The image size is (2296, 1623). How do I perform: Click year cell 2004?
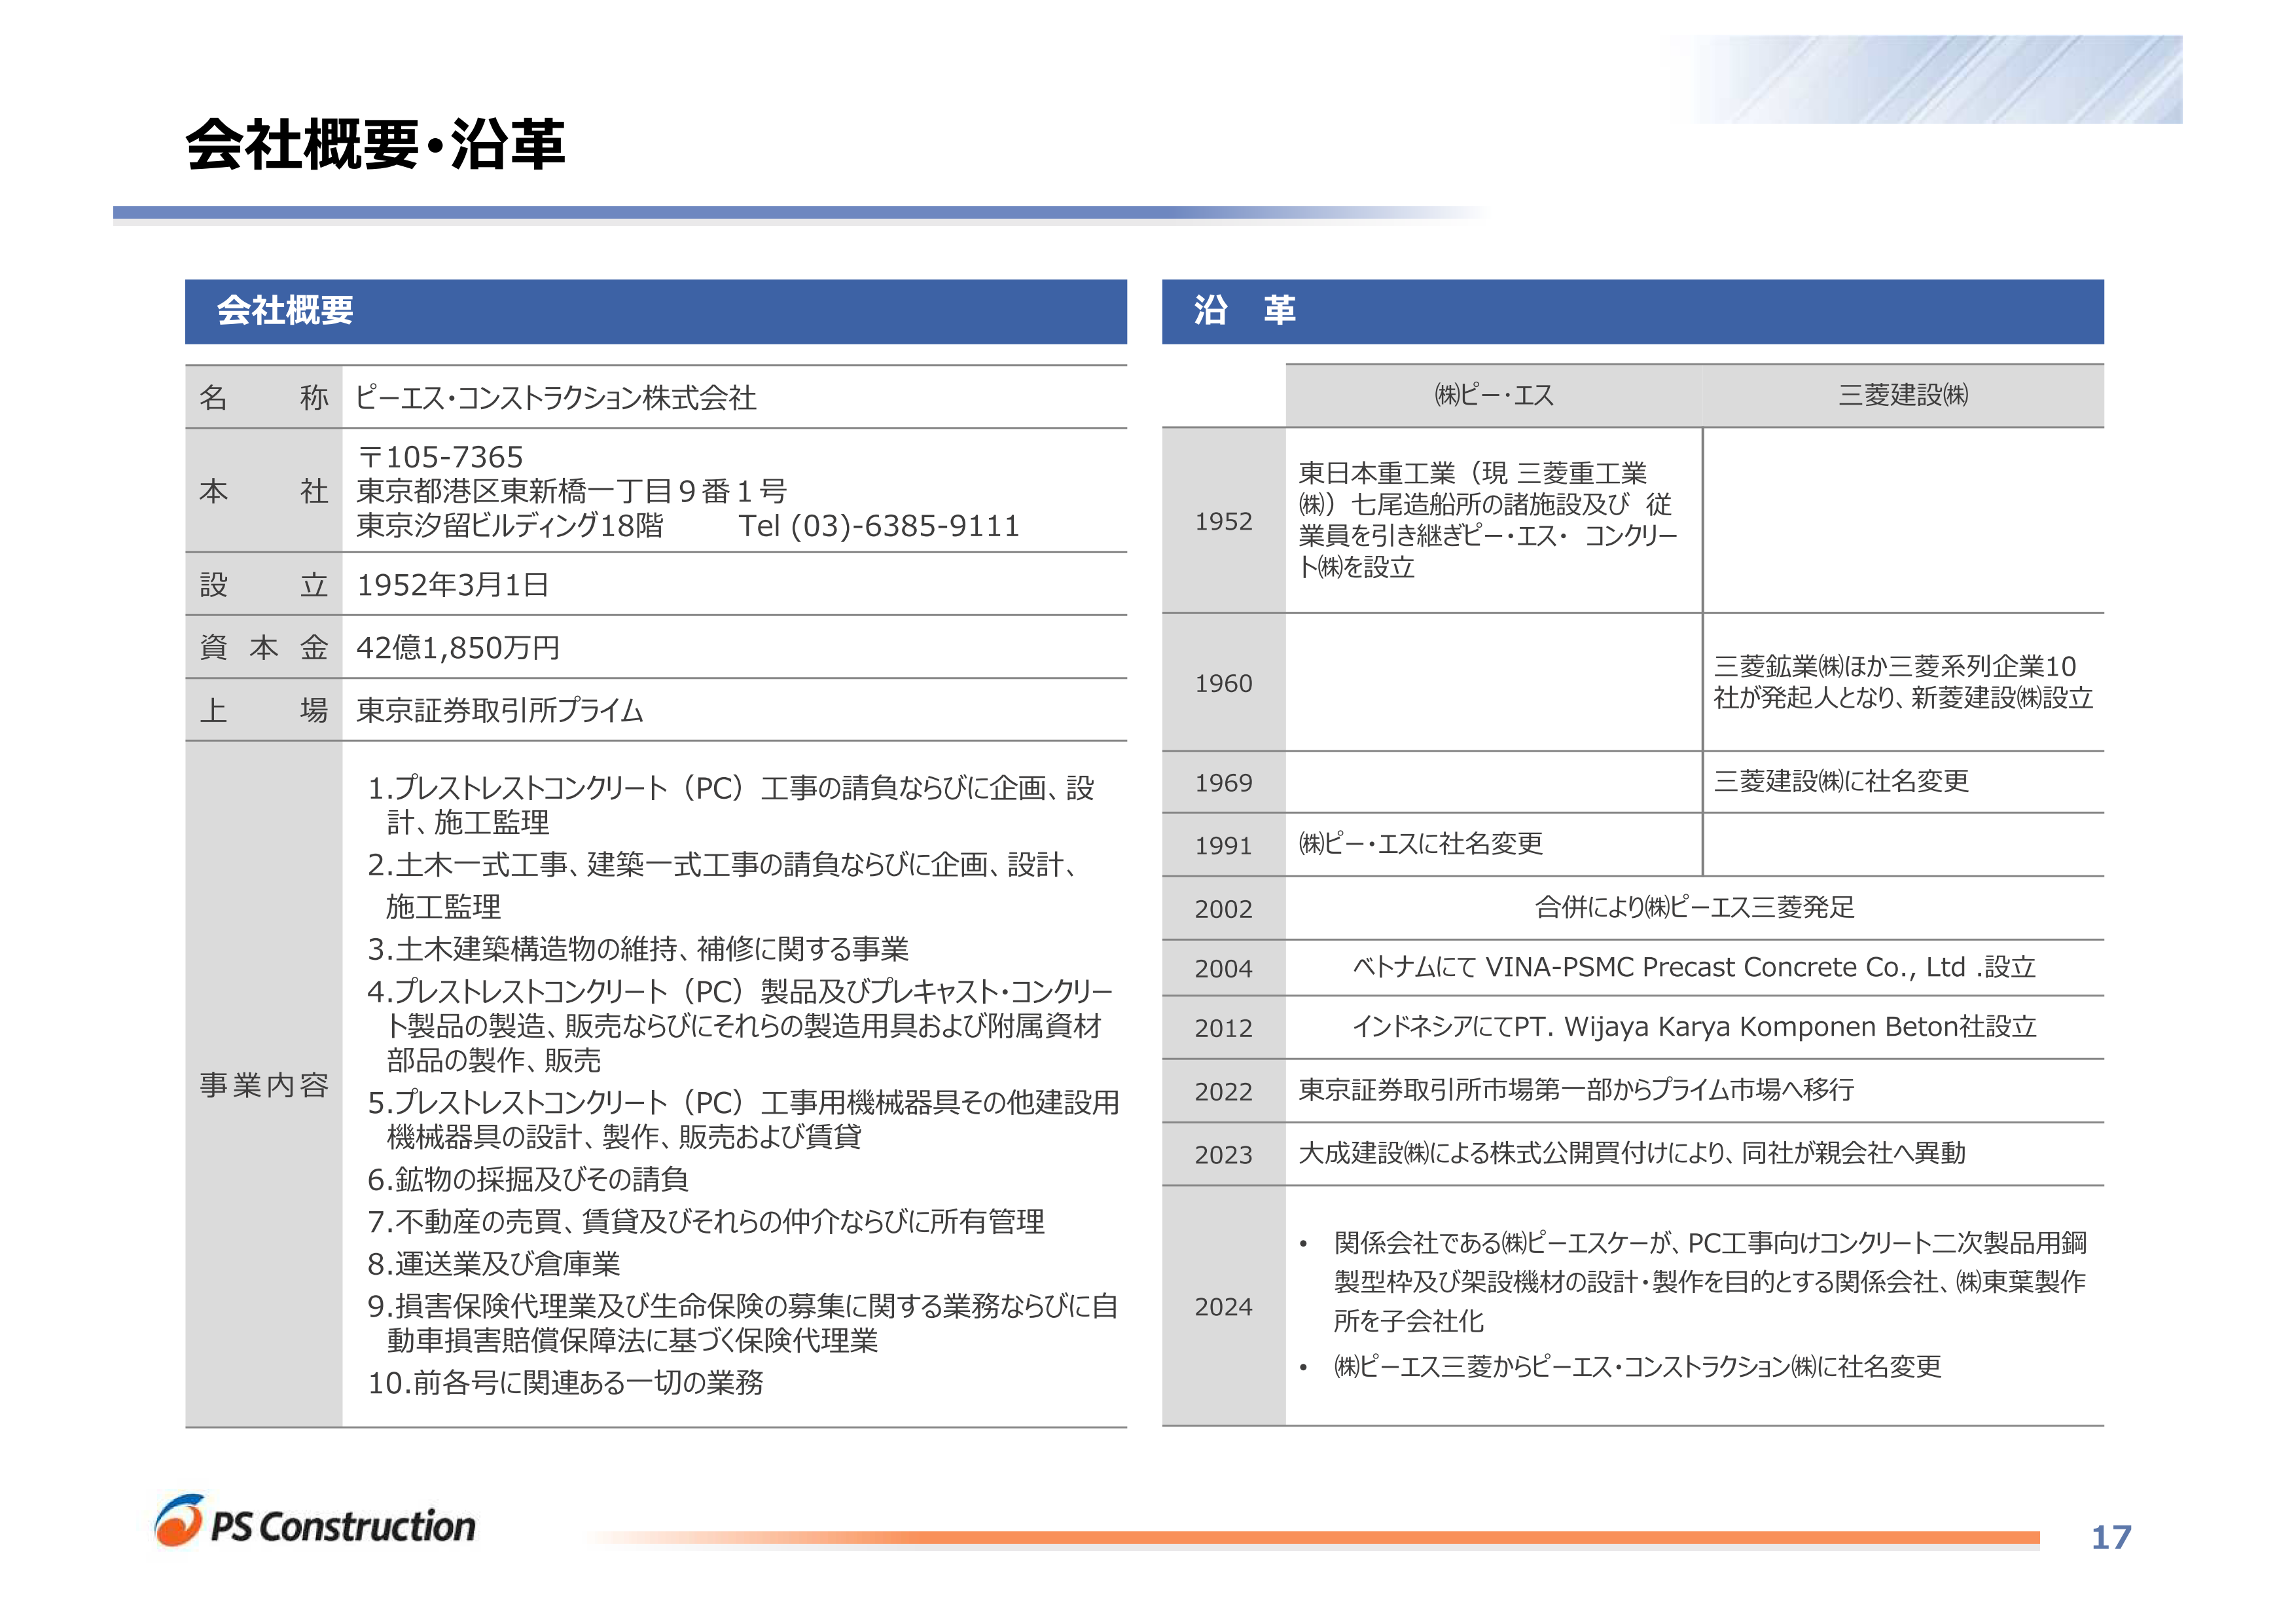click(x=1224, y=969)
